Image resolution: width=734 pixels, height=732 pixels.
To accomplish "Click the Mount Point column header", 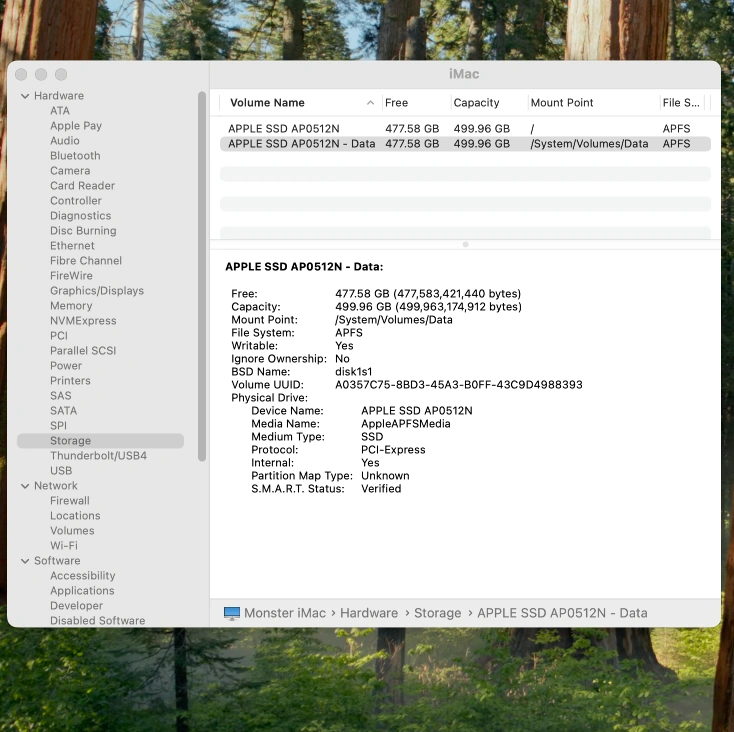I will [x=562, y=103].
